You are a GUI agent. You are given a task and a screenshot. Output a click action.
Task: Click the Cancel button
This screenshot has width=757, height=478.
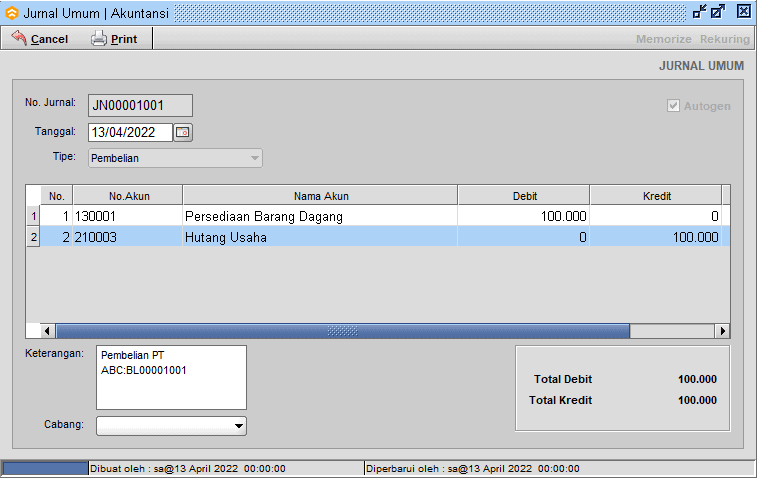tap(40, 39)
